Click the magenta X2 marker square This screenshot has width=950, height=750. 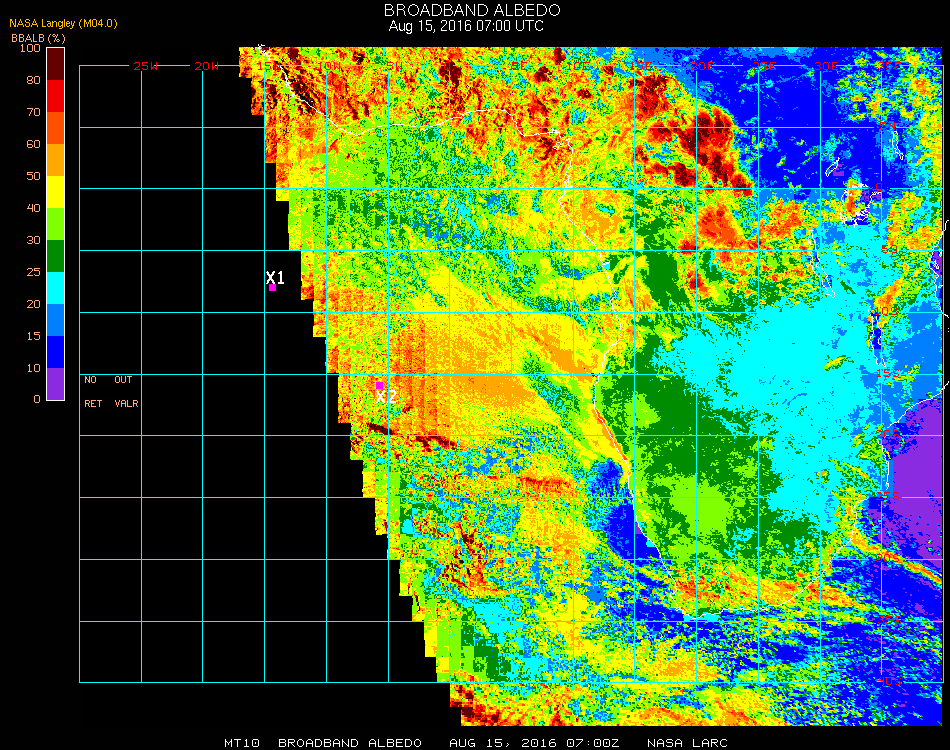[379, 385]
